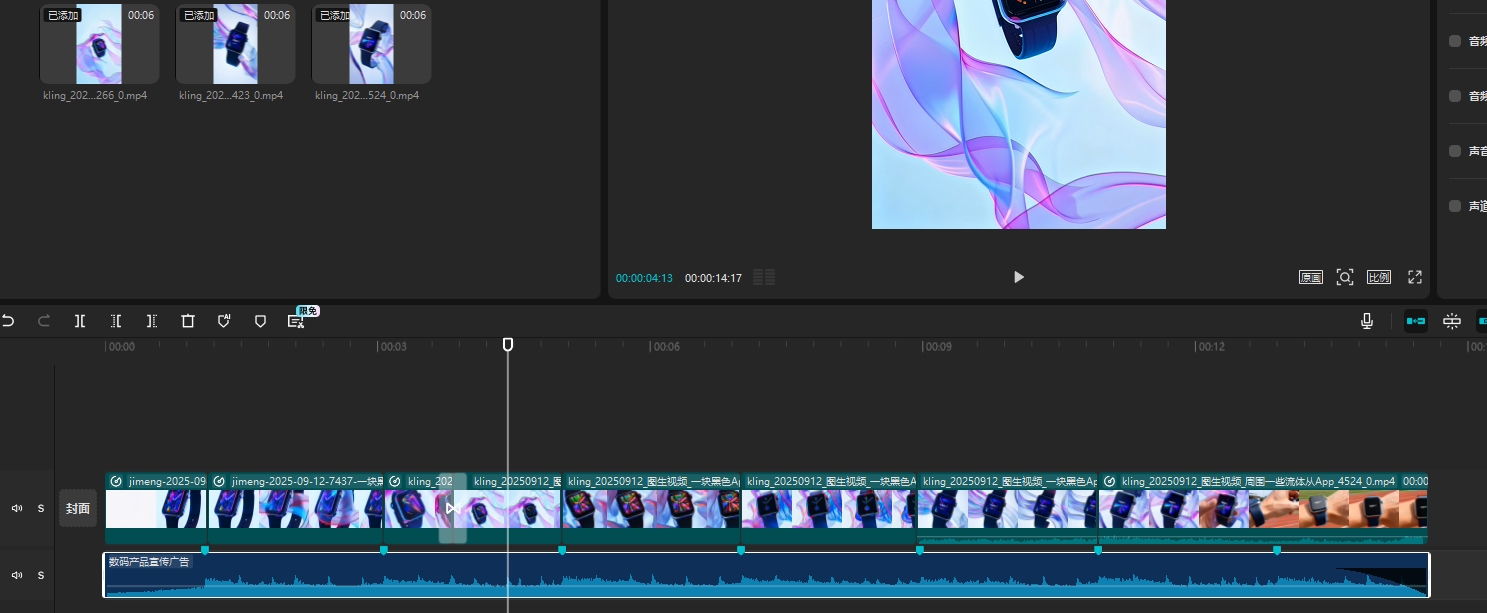Click the 原画 original quality icon
1487x613 pixels.
click(x=1311, y=277)
